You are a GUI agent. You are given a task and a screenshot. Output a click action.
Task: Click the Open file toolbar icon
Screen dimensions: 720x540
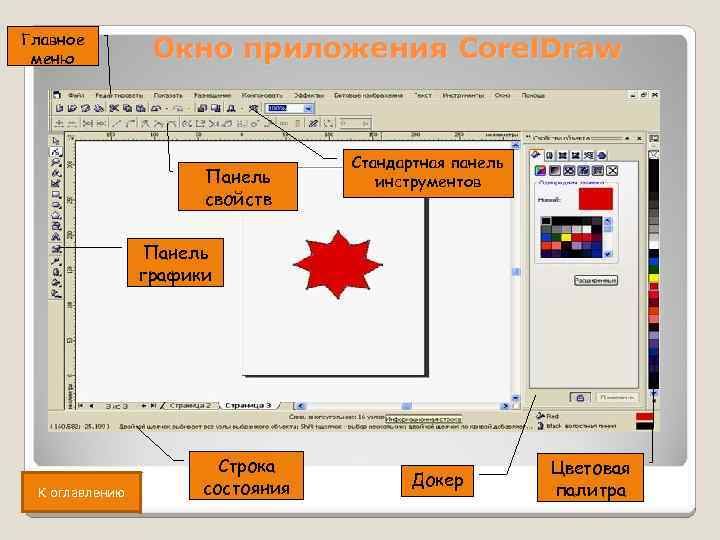(x=72, y=108)
